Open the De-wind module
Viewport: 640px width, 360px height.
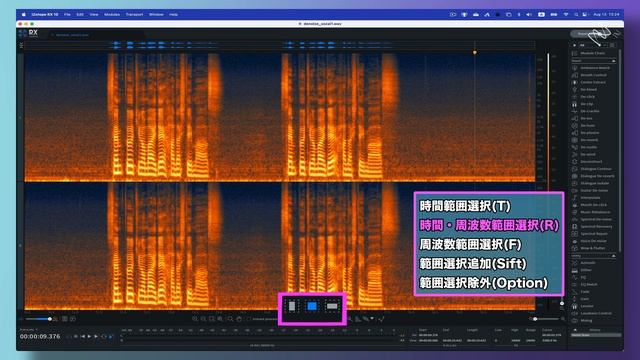pos(588,154)
